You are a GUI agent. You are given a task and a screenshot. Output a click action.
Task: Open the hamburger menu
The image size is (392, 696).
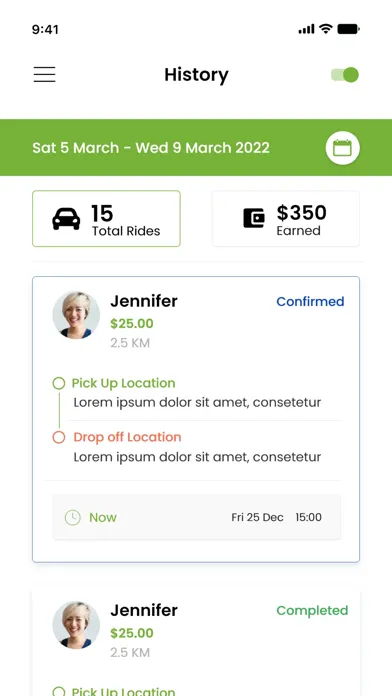pos(44,75)
